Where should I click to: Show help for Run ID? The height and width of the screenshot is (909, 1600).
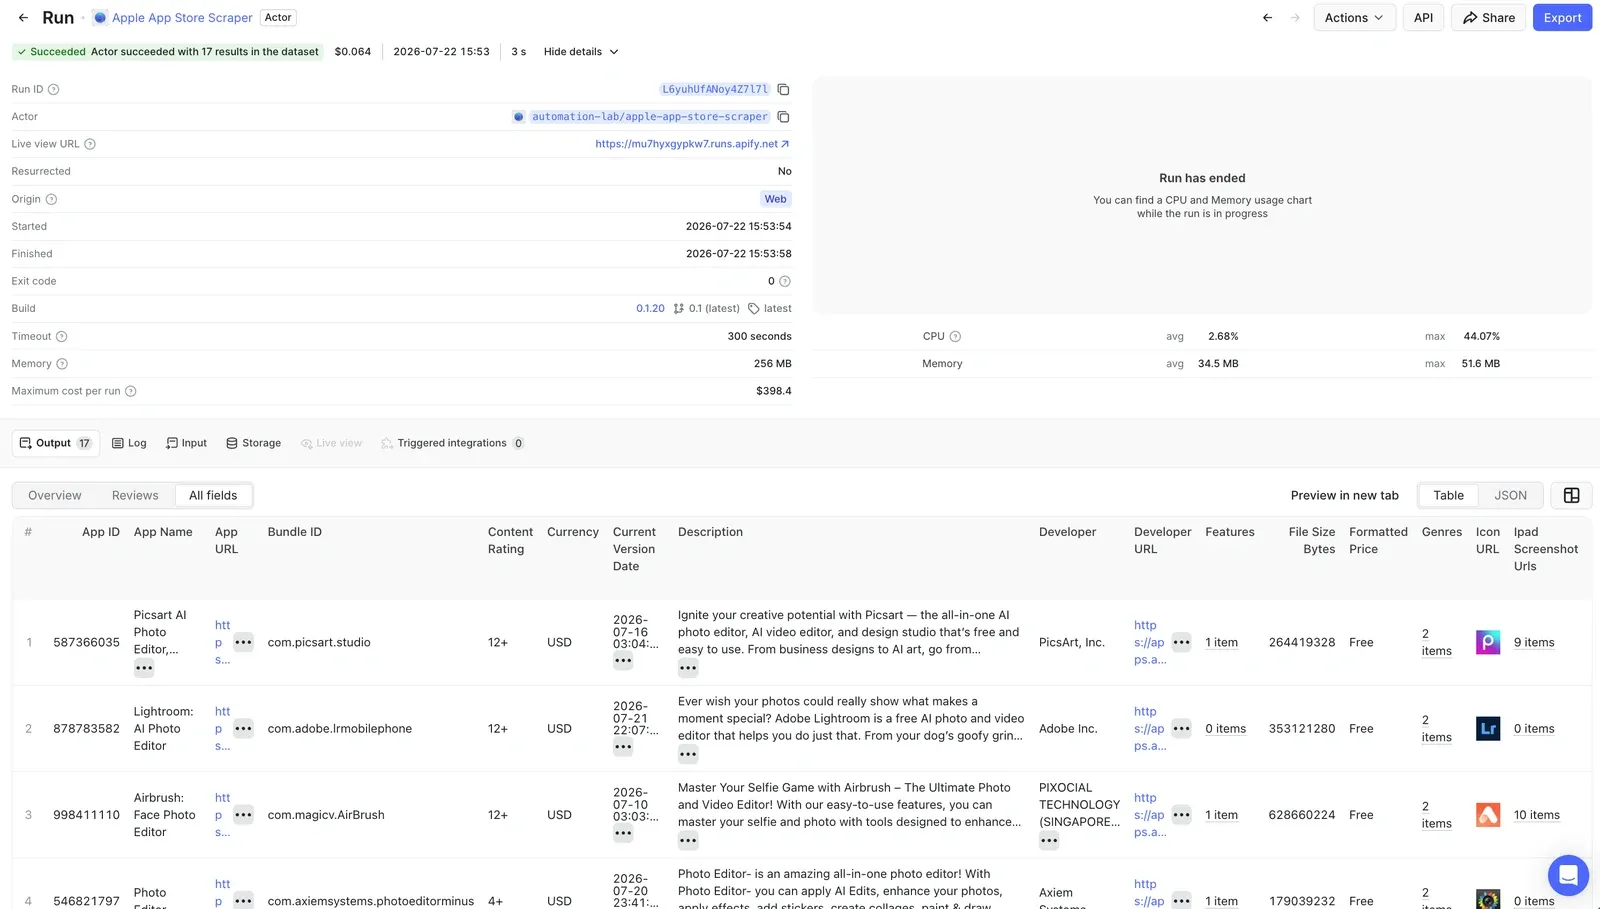point(54,89)
